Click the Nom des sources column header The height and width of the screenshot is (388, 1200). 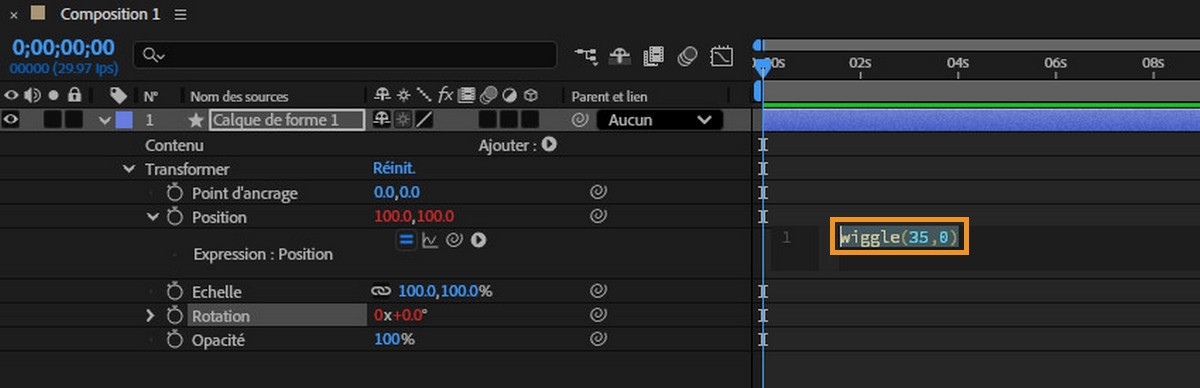(239, 97)
